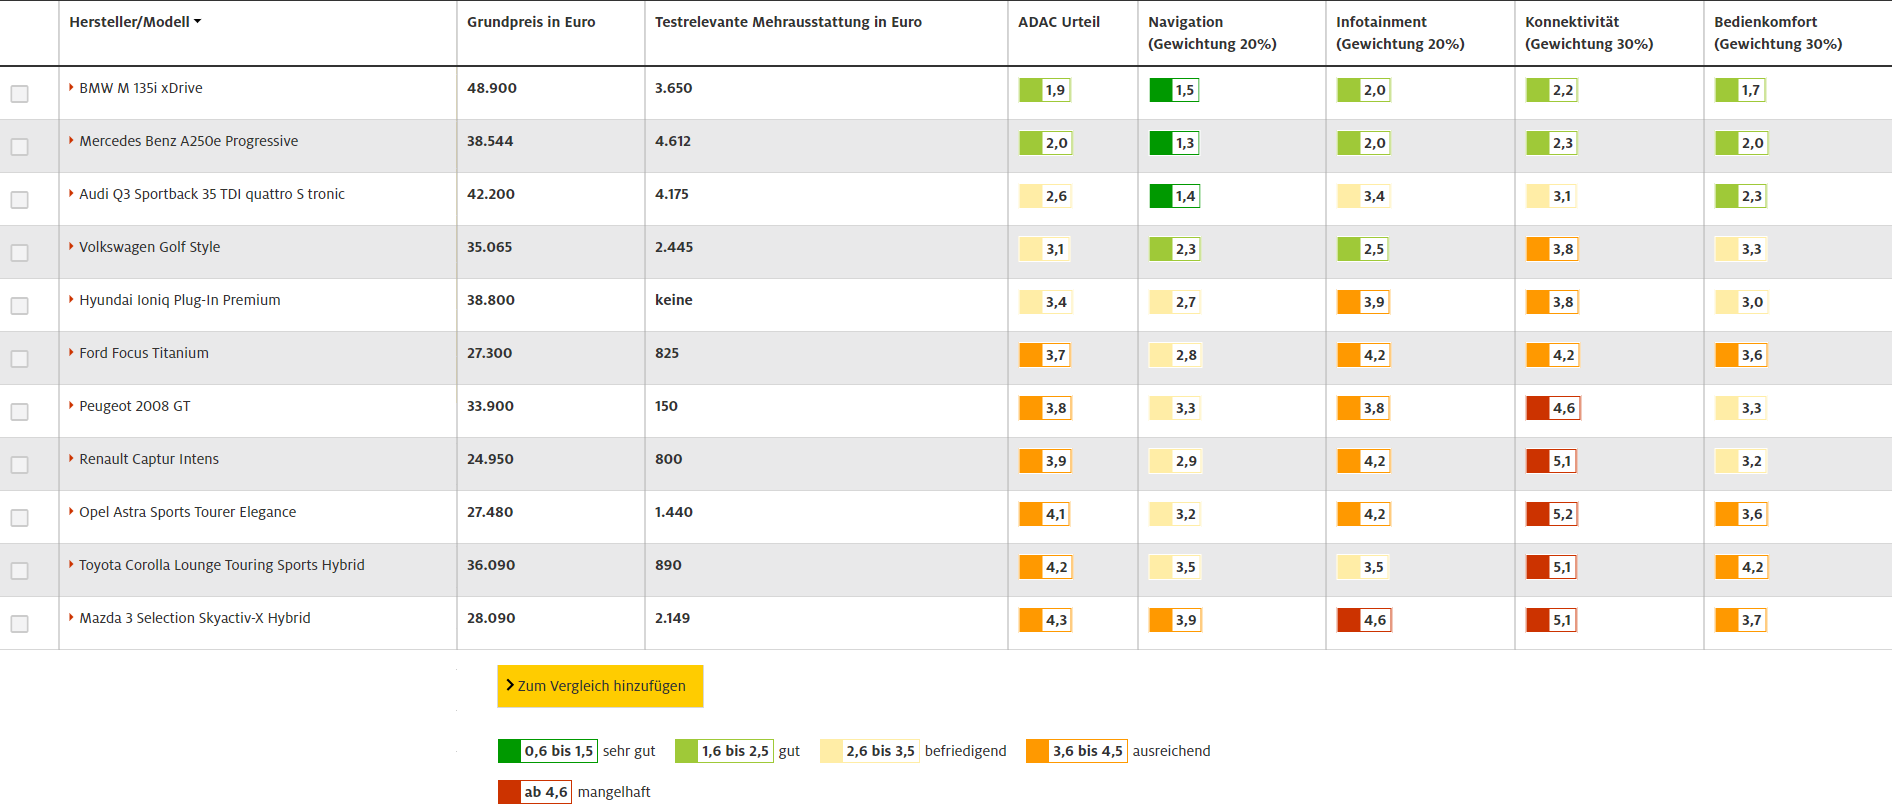The image size is (1892, 807).
Task: Click the BMW Bedienkomfort rating 1,7
Action: point(1740,90)
